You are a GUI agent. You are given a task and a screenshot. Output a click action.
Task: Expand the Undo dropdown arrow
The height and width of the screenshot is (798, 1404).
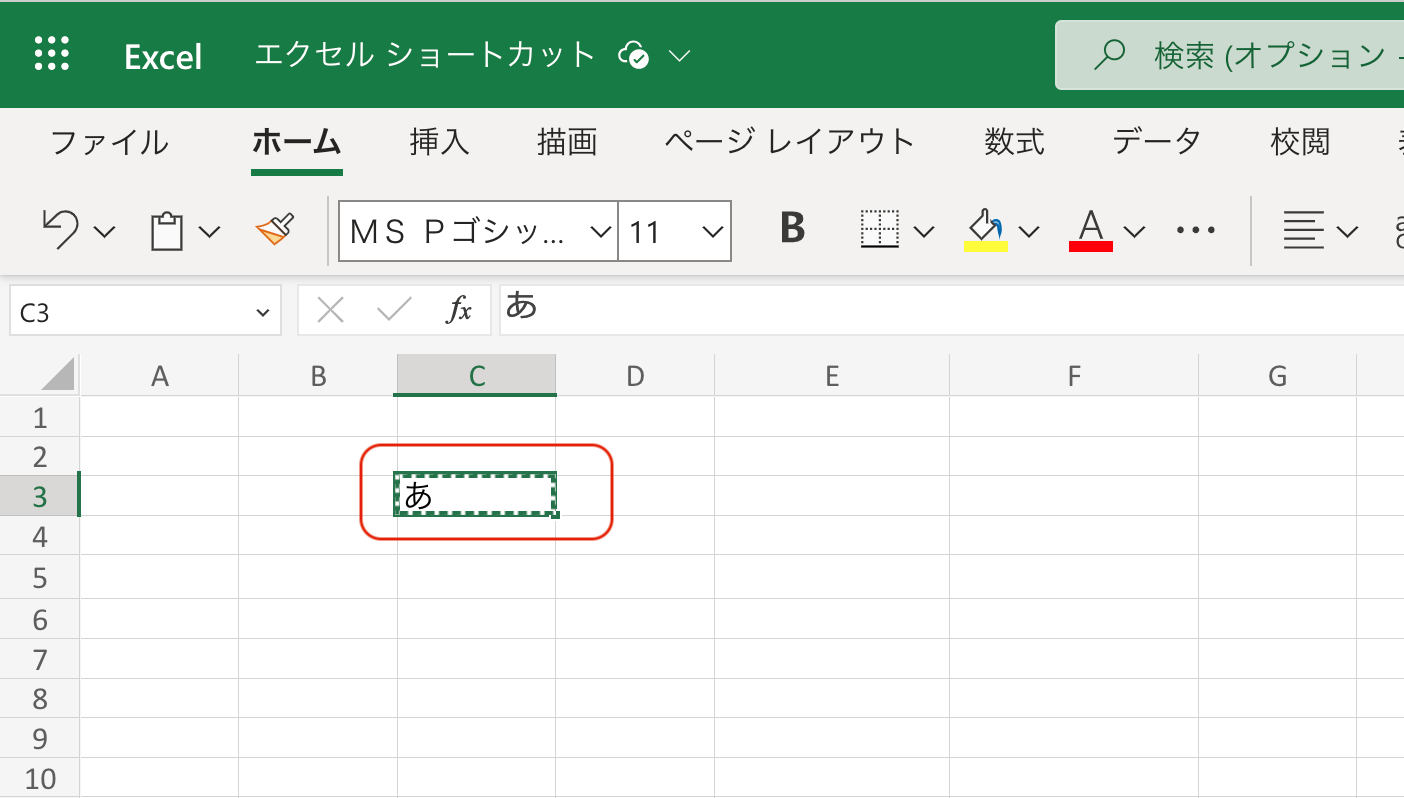[104, 232]
